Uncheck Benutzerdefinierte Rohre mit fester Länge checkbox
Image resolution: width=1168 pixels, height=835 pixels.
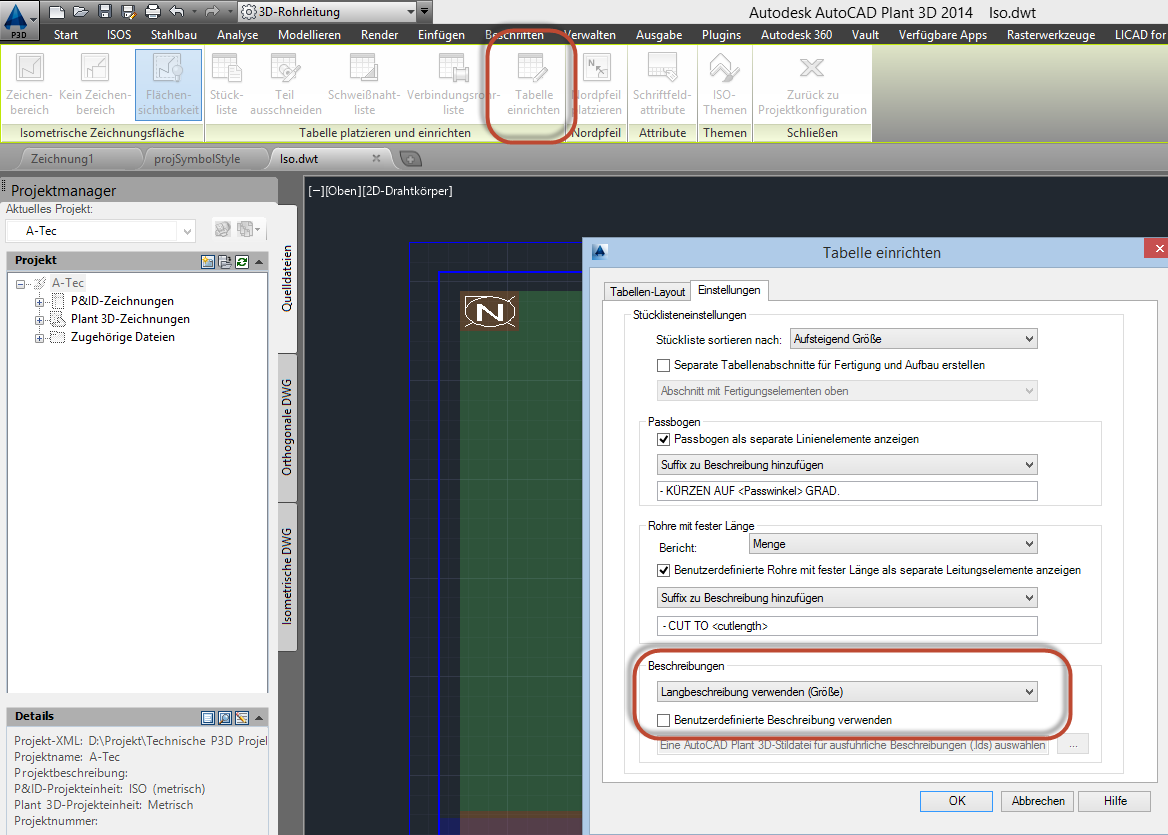point(664,571)
